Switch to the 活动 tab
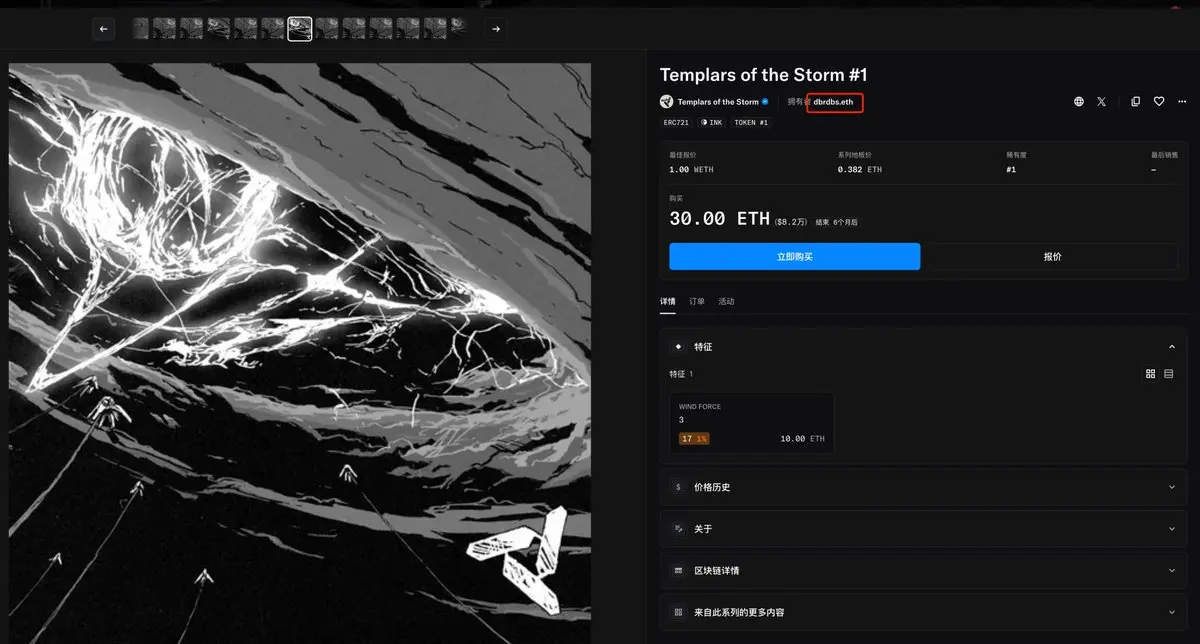This screenshot has width=1200, height=644. pos(726,301)
